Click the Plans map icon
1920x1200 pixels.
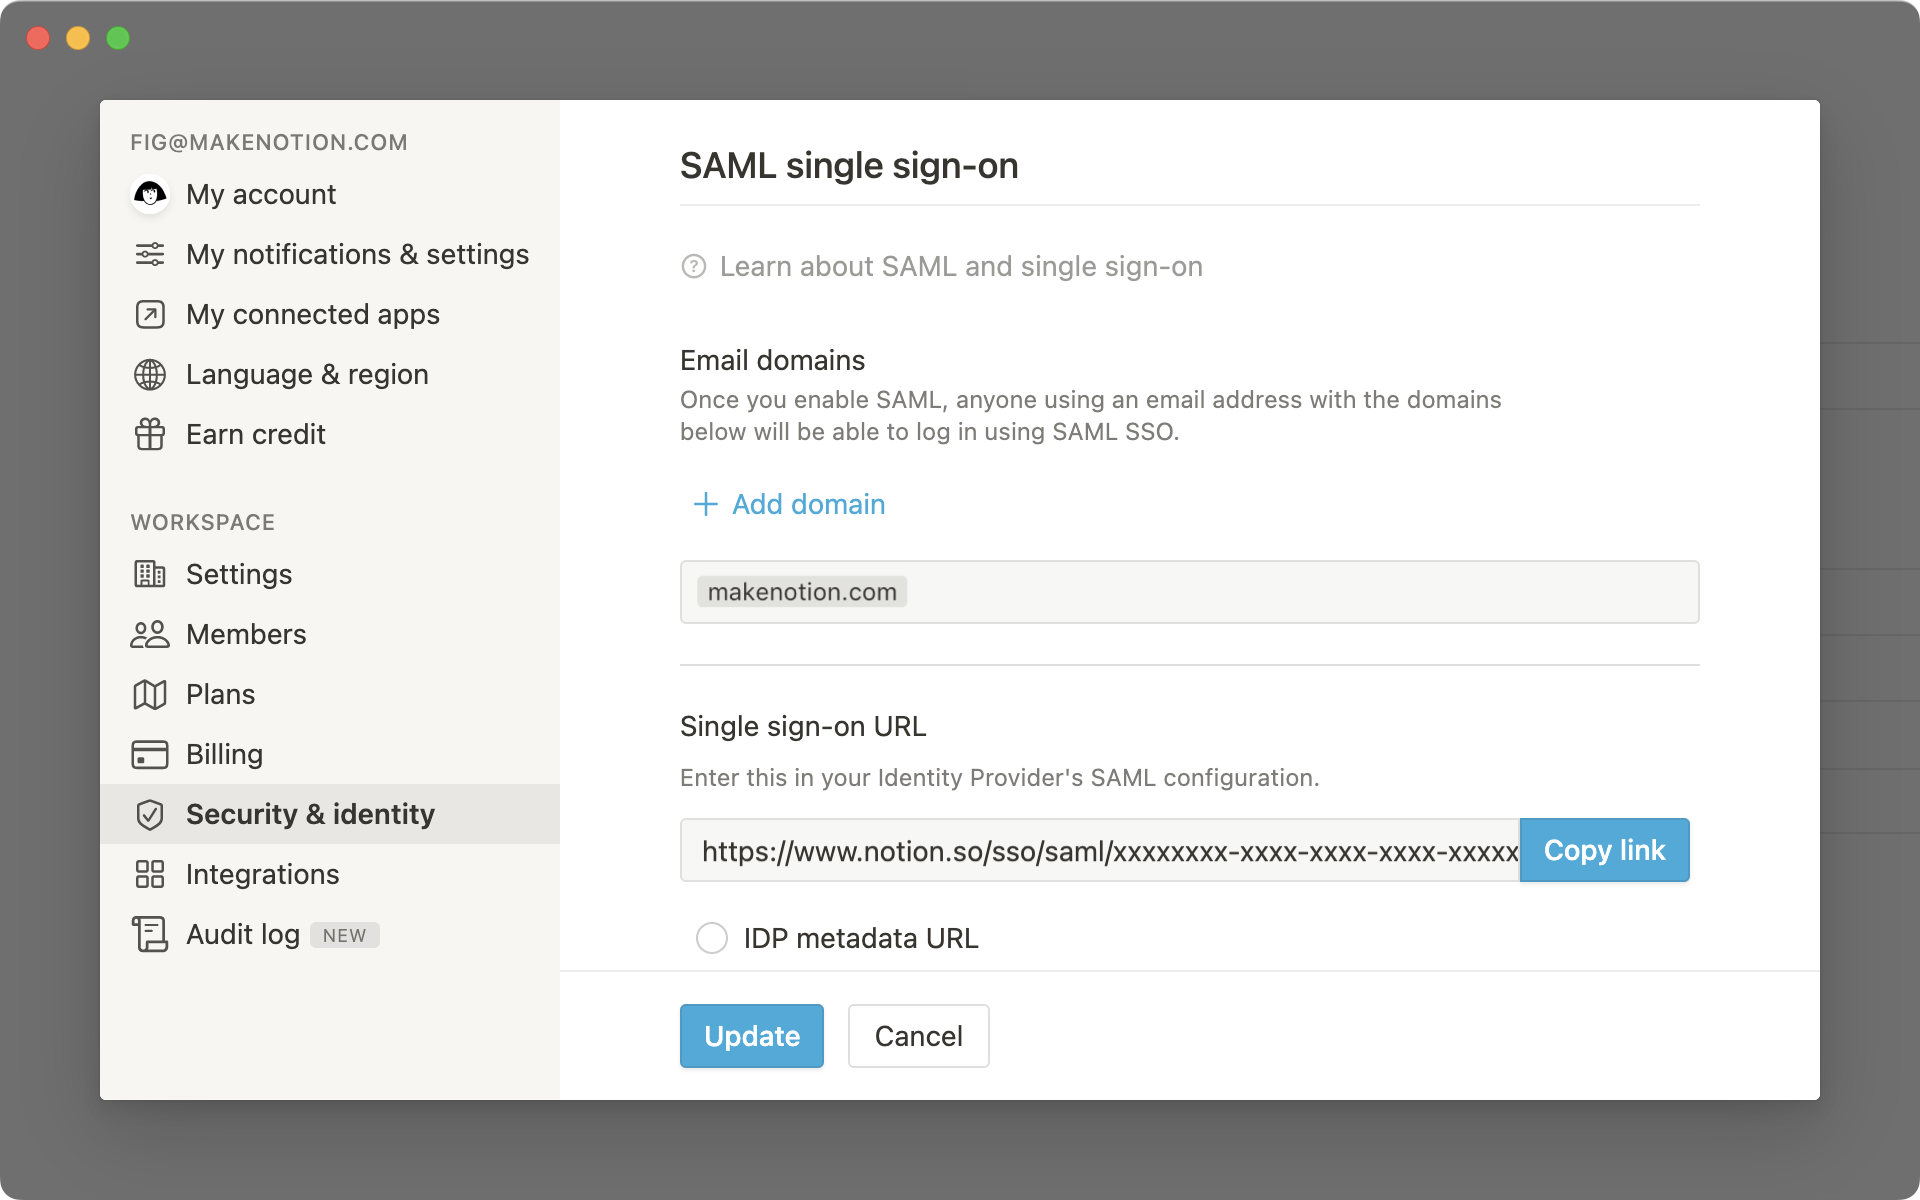click(x=150, y=694)
